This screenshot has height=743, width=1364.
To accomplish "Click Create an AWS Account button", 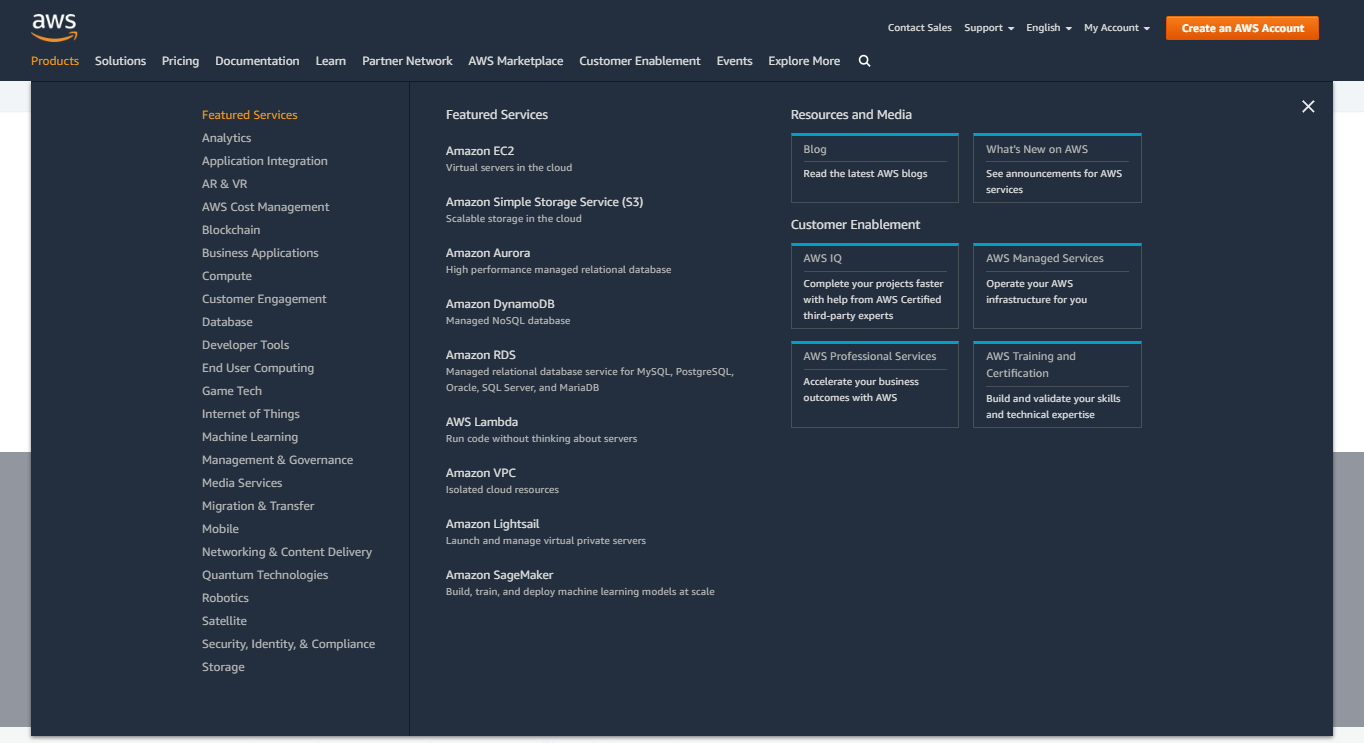I will (1242, 28).
